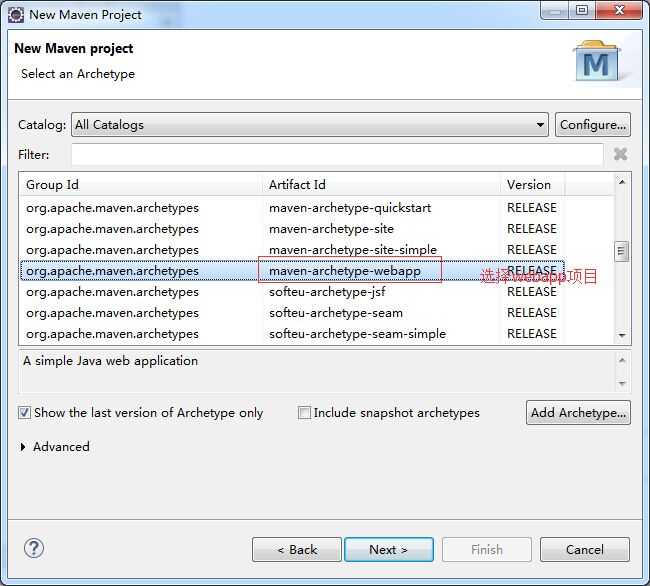650x586 pixels.
Task: Click the Eclipse window icon in title bar
Action: 16,15
